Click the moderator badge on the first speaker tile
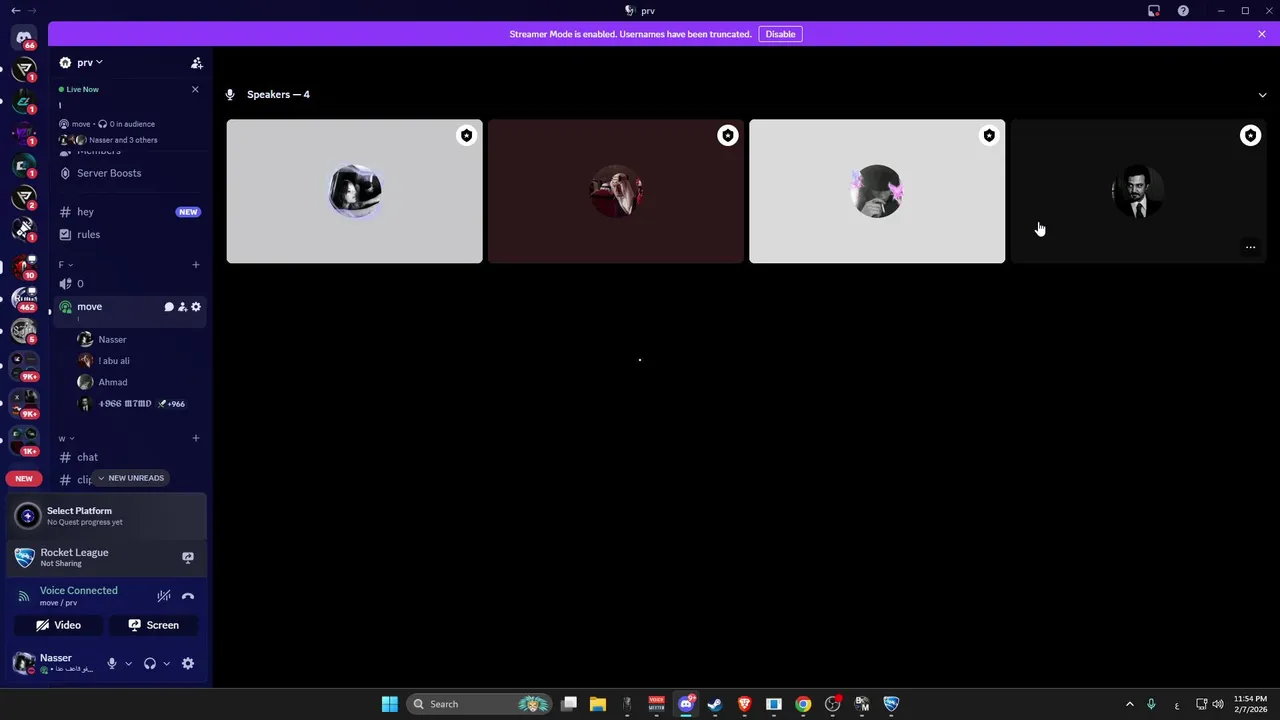Viewport: 1280px width, 720px height. (x=466, y=136)
